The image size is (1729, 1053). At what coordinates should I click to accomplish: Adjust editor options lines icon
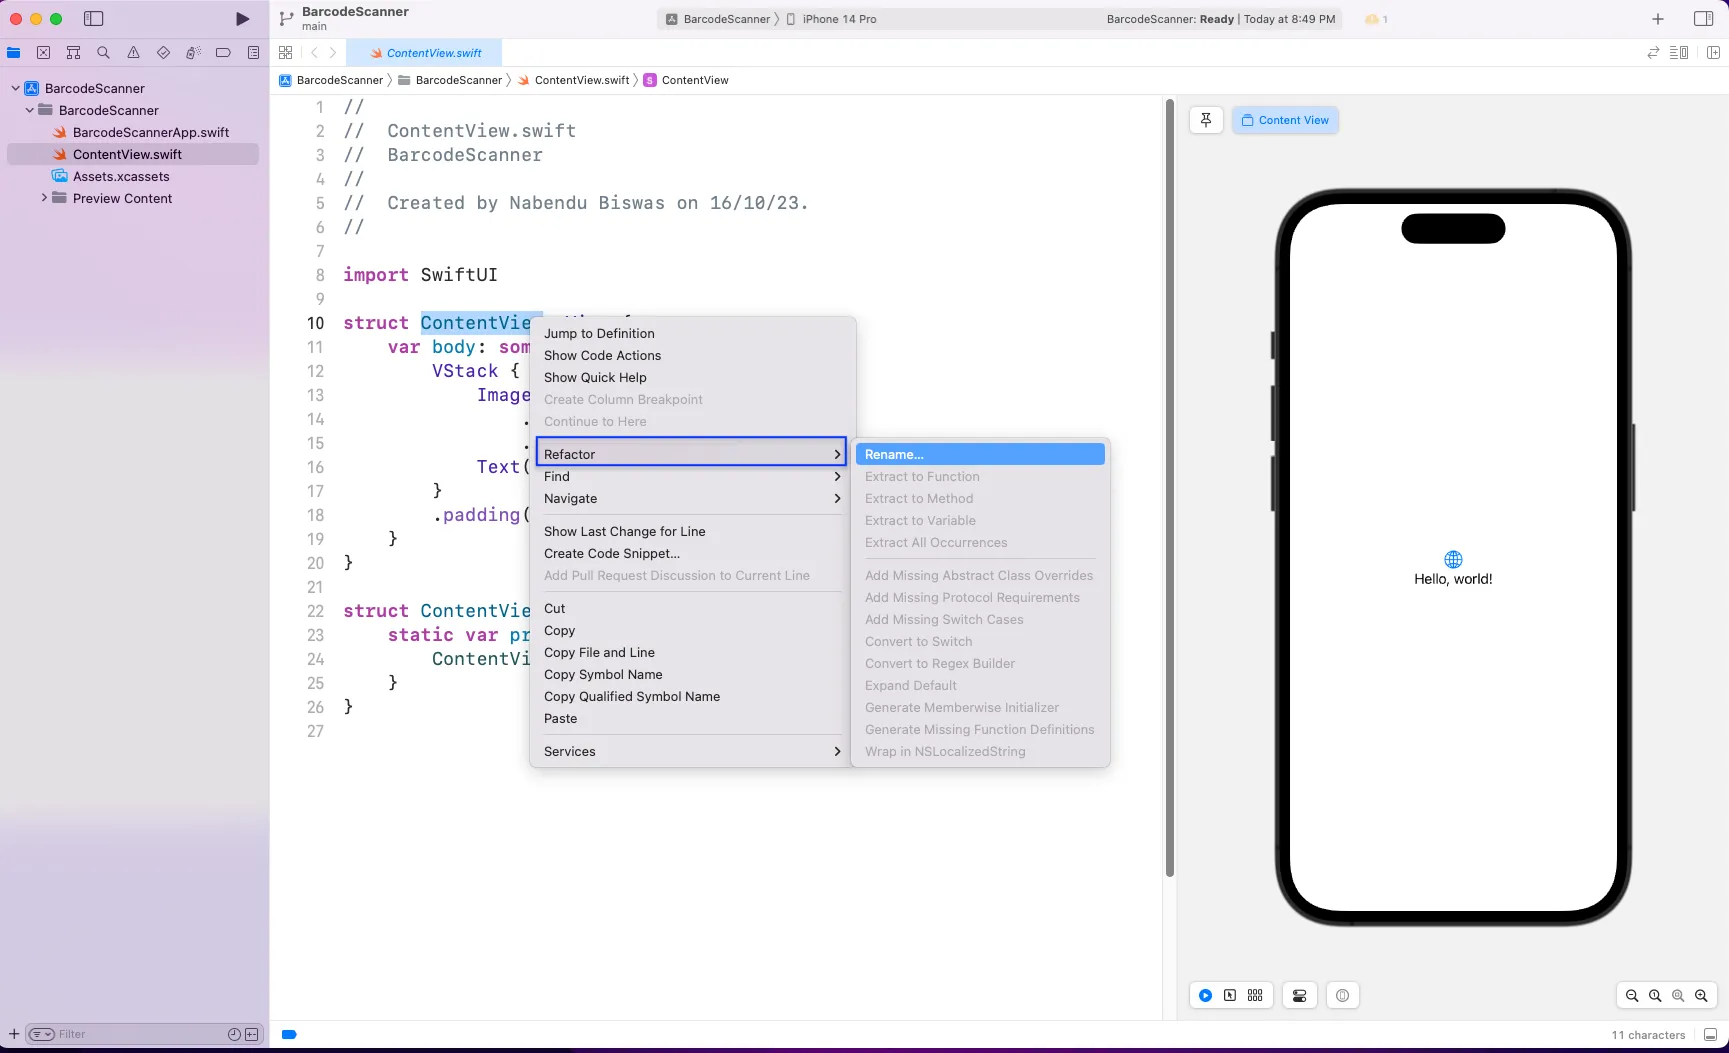coord(1679,53)
